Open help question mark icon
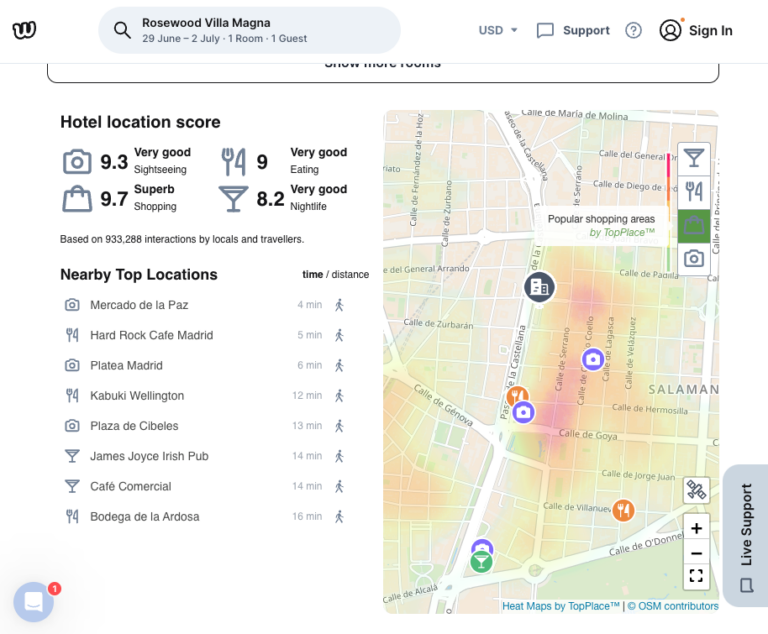 pyautogui.click(x=633, y=30)
